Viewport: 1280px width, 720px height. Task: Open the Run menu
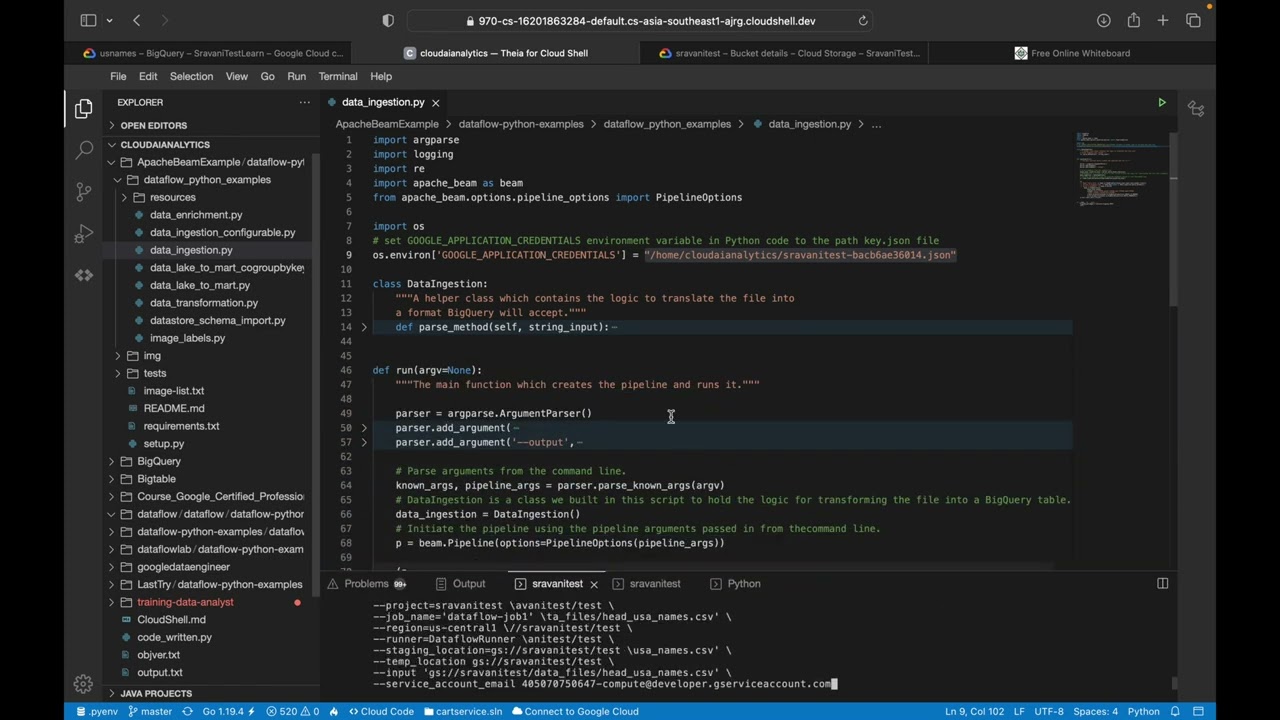pos(297,76)
